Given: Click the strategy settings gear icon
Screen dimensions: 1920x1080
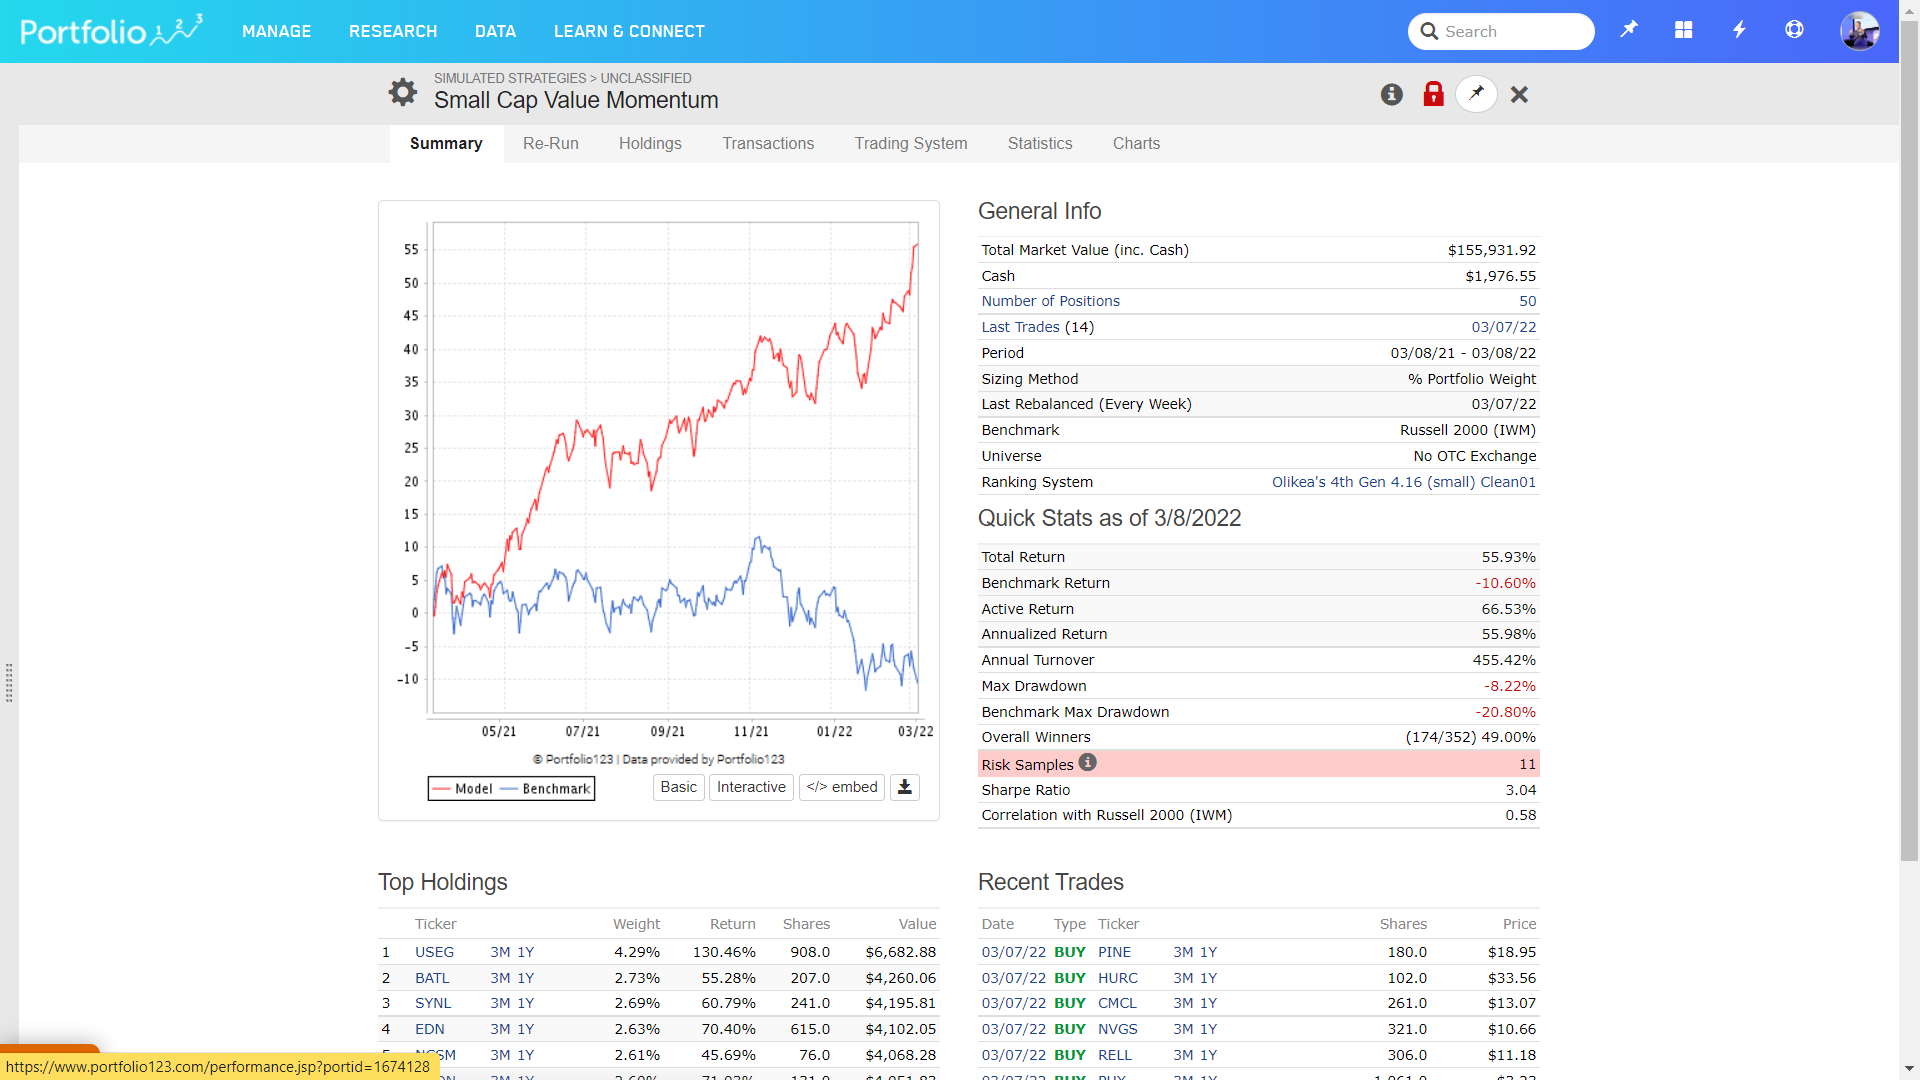Looking at the screenshot, I should click(402, 92).
